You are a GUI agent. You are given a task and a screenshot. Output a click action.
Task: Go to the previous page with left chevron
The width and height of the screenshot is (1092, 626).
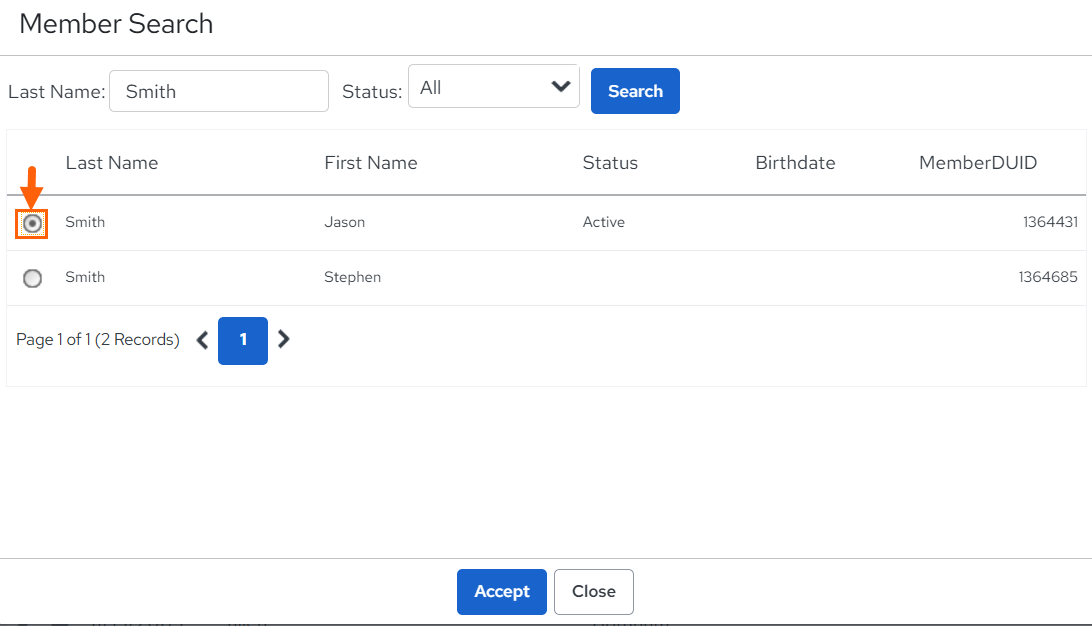click(203, 341)
